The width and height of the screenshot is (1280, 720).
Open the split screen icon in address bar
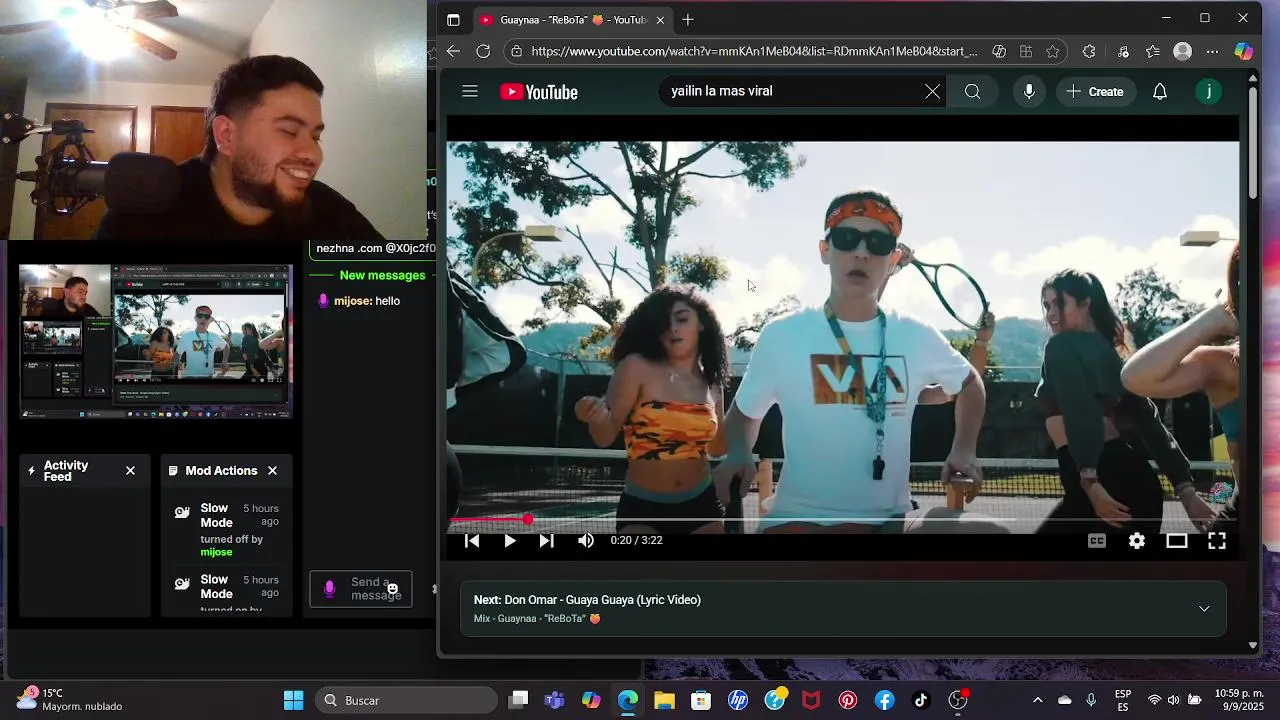1026,51
